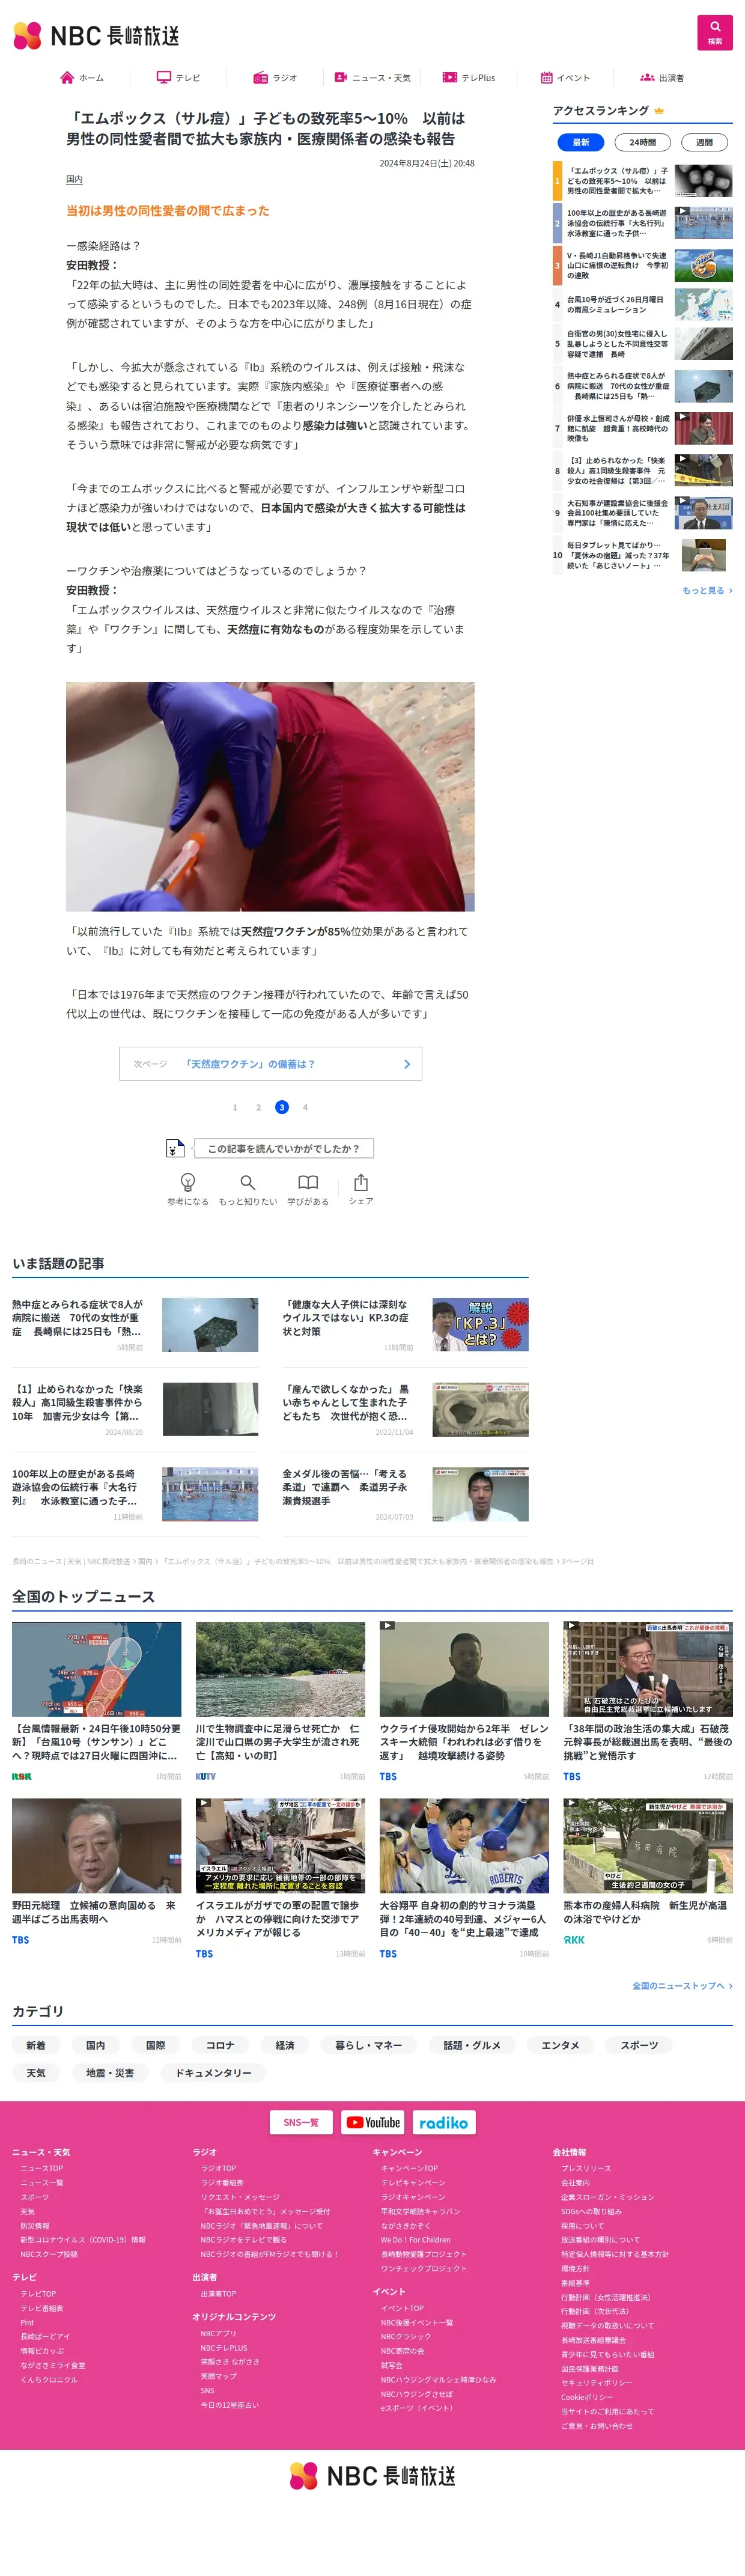Screen dimensions: 745x2576
Task: Open 熊本市の産婦人科病院 news card
Action: click(648, 1872)
